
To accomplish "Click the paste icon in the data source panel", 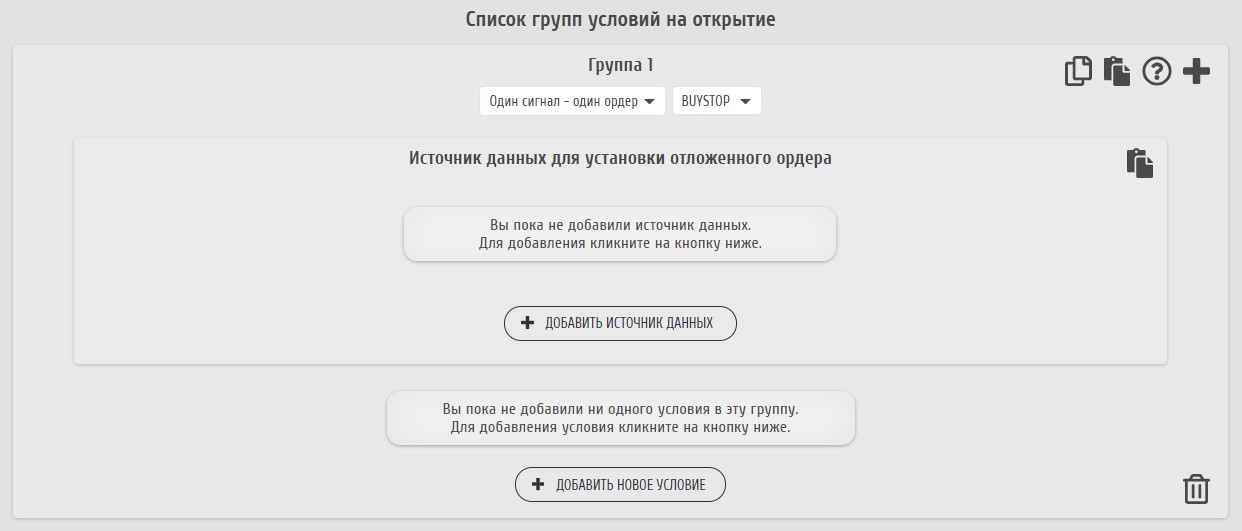I will click(1140, 163).
